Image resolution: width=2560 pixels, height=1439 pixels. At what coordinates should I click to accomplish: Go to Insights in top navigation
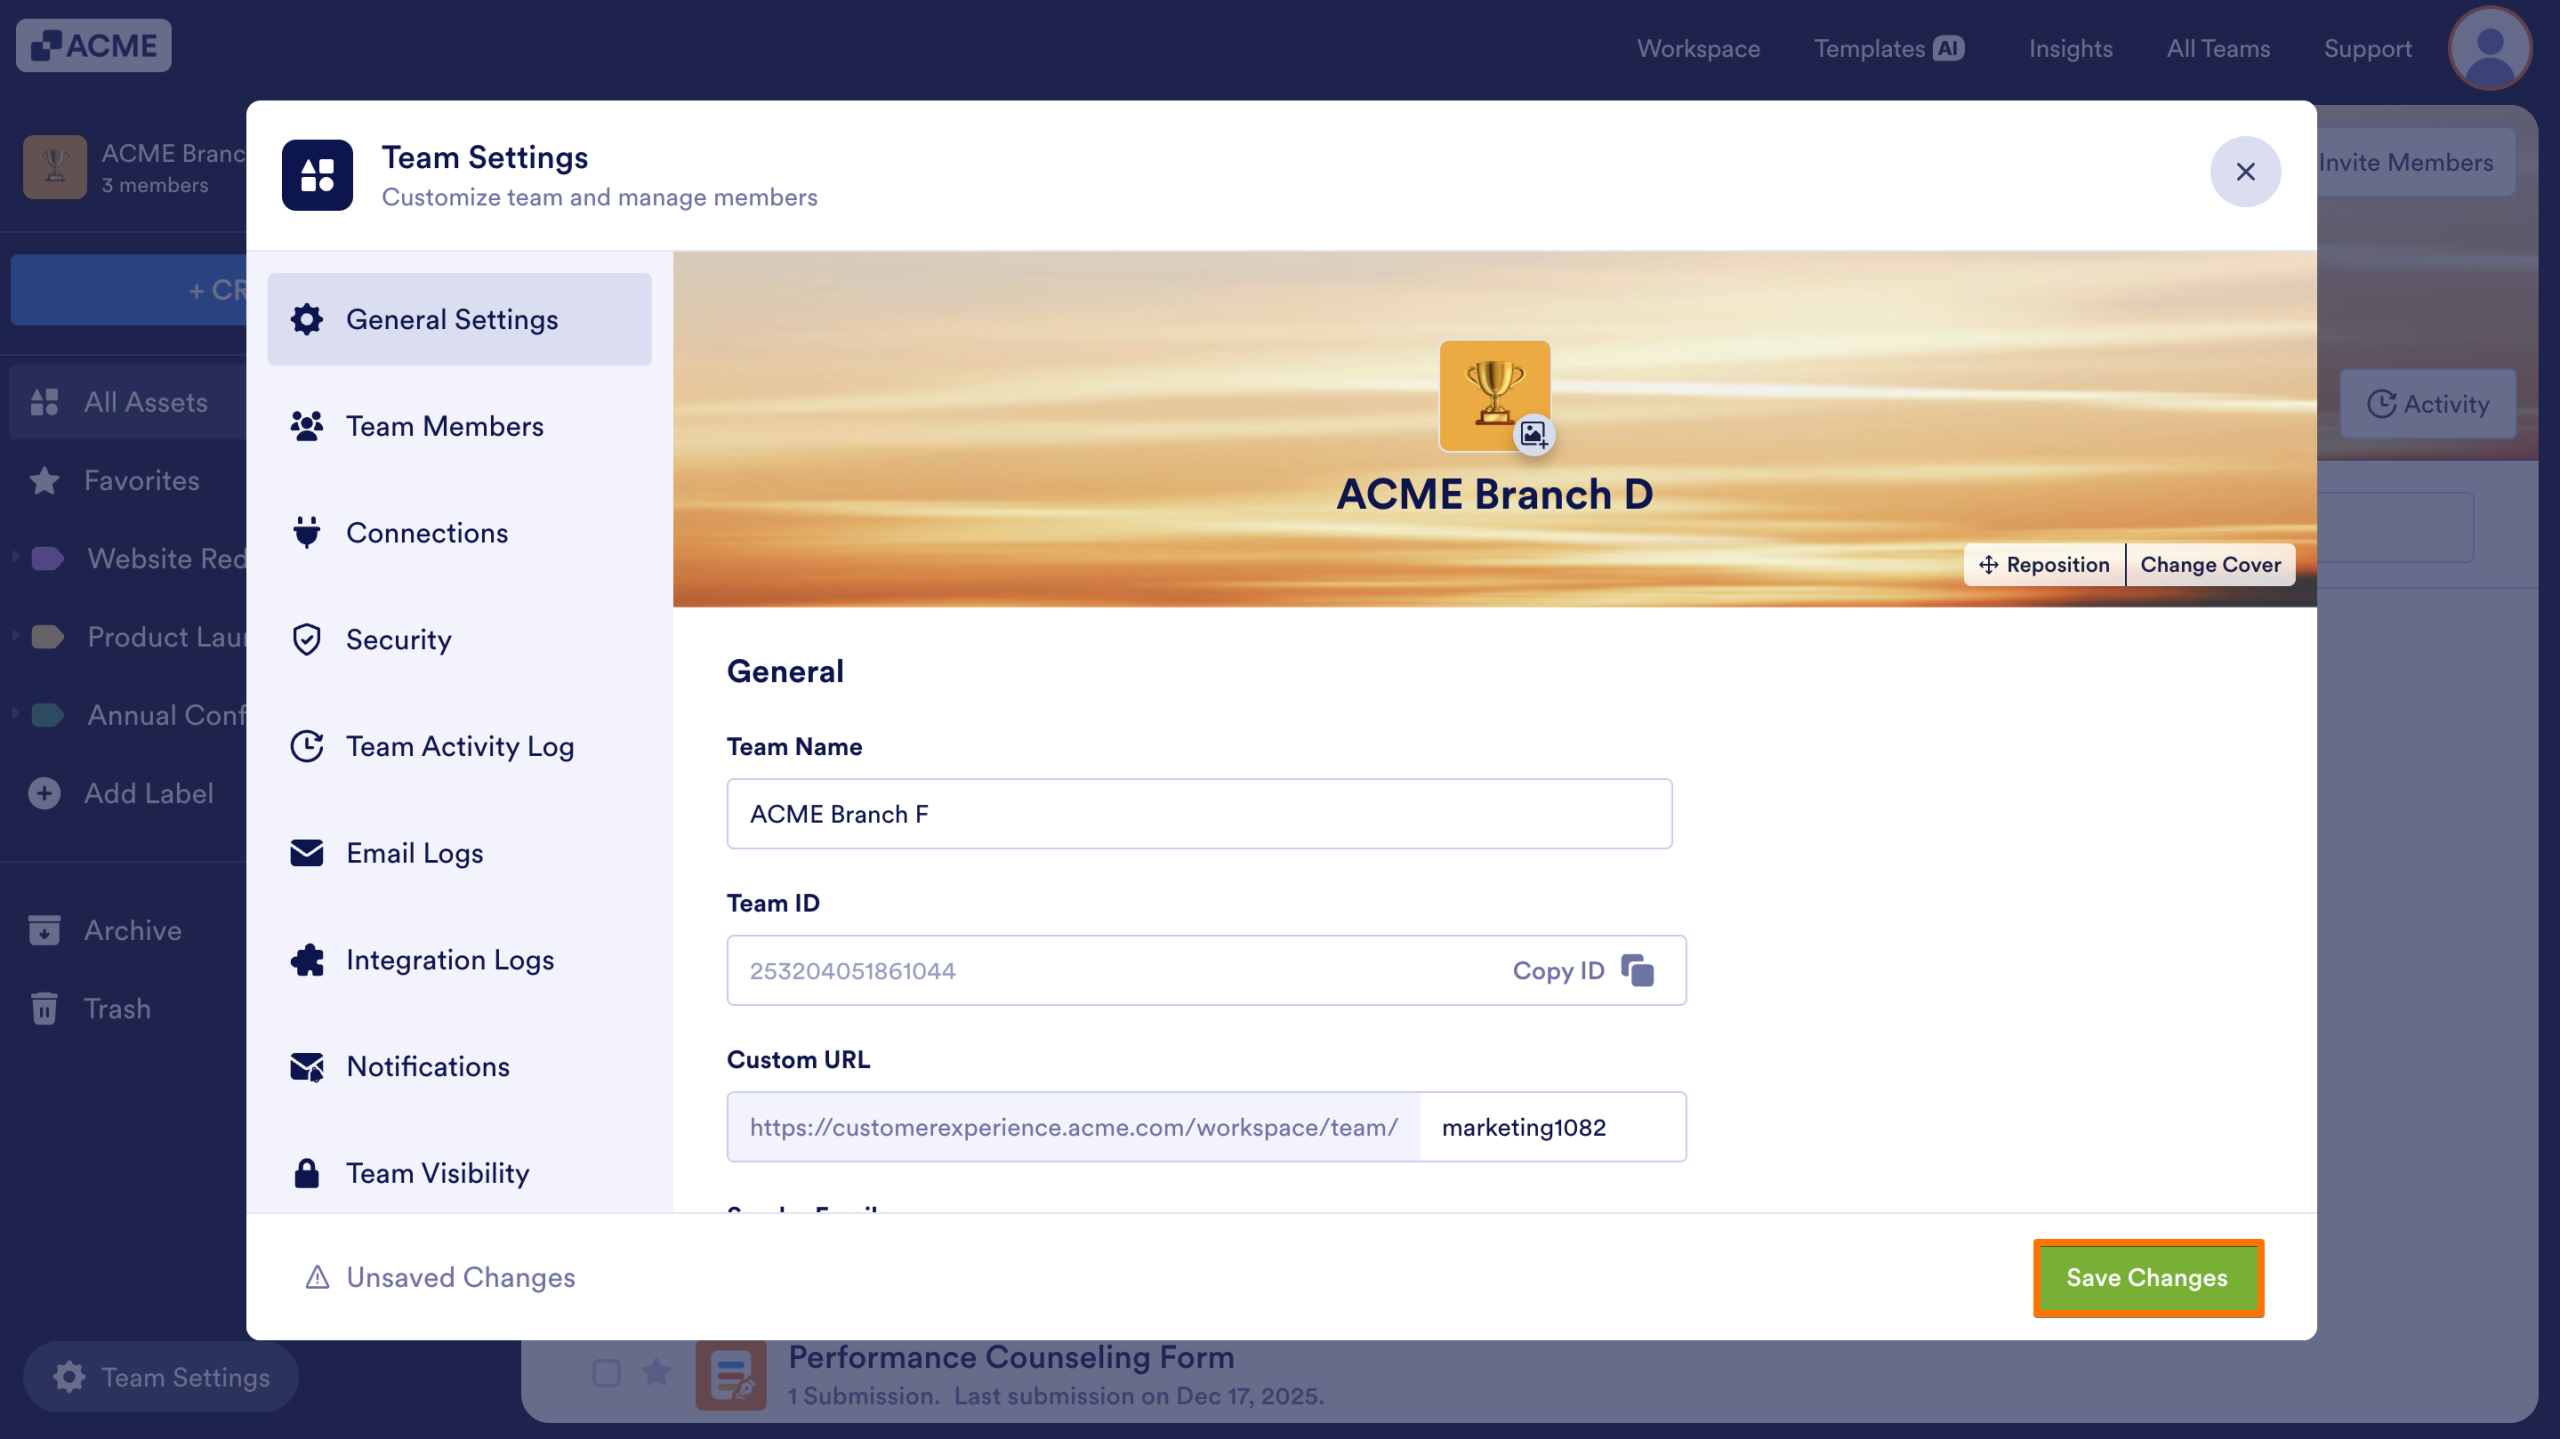tap(2070, 48)
